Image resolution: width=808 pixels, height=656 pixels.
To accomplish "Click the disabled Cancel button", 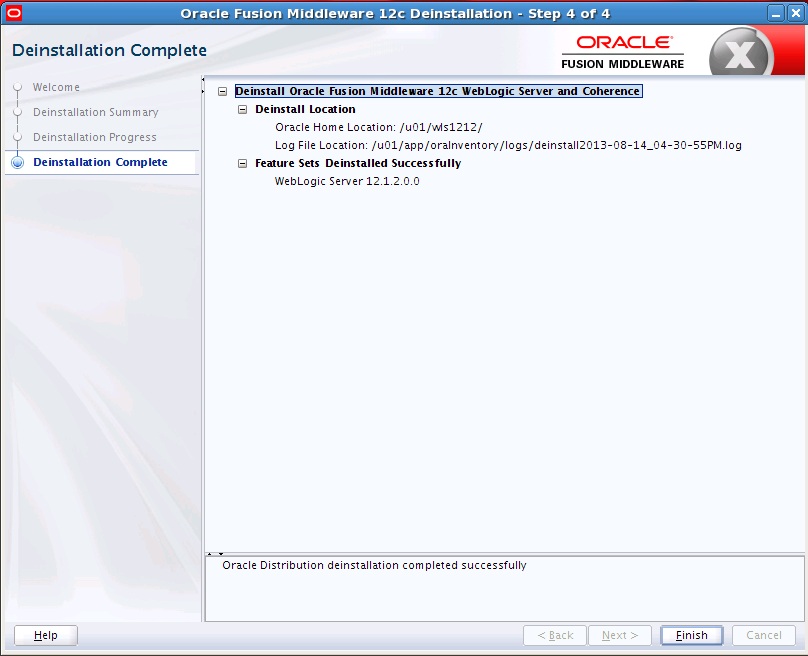I will point(764,635).
